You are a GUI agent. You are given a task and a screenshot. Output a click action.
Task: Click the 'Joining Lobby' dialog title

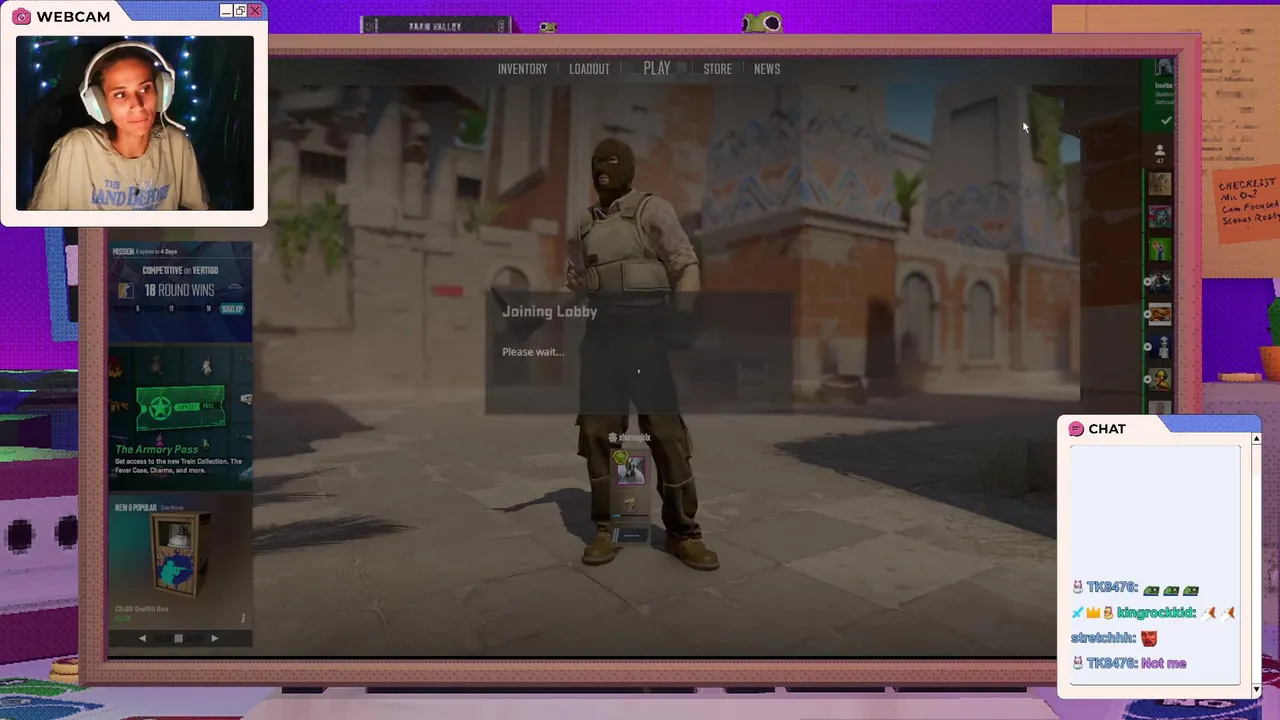pos(549,311)
